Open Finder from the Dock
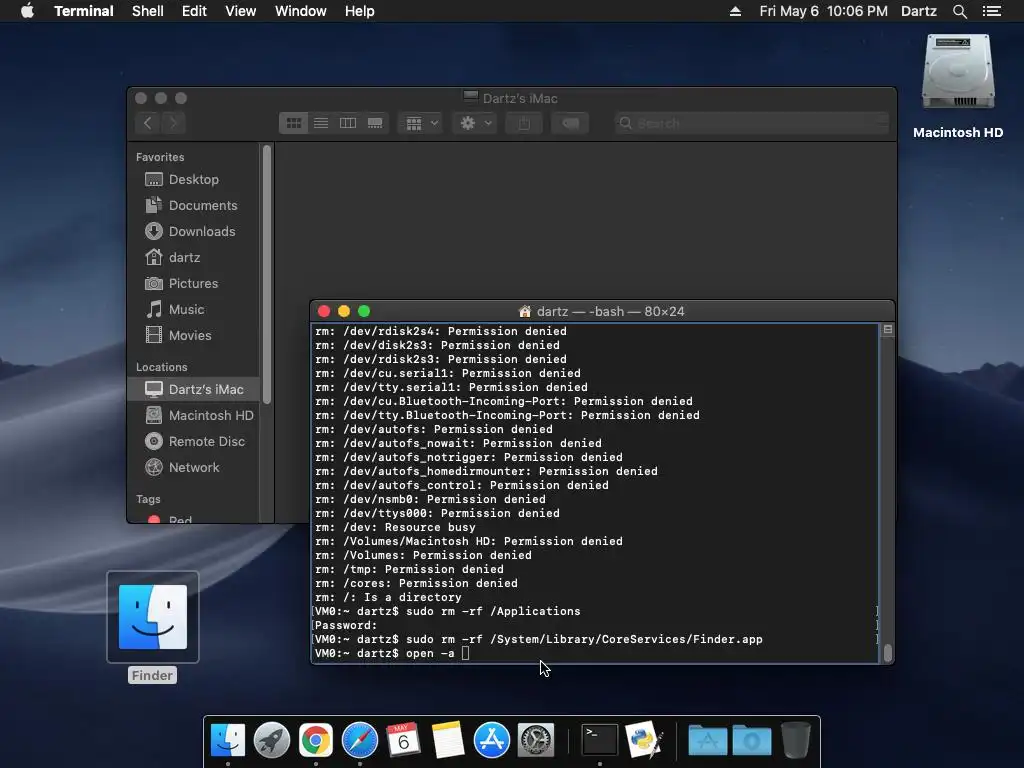The width and height of the screenshot is (1024, 768). (227, 740)
